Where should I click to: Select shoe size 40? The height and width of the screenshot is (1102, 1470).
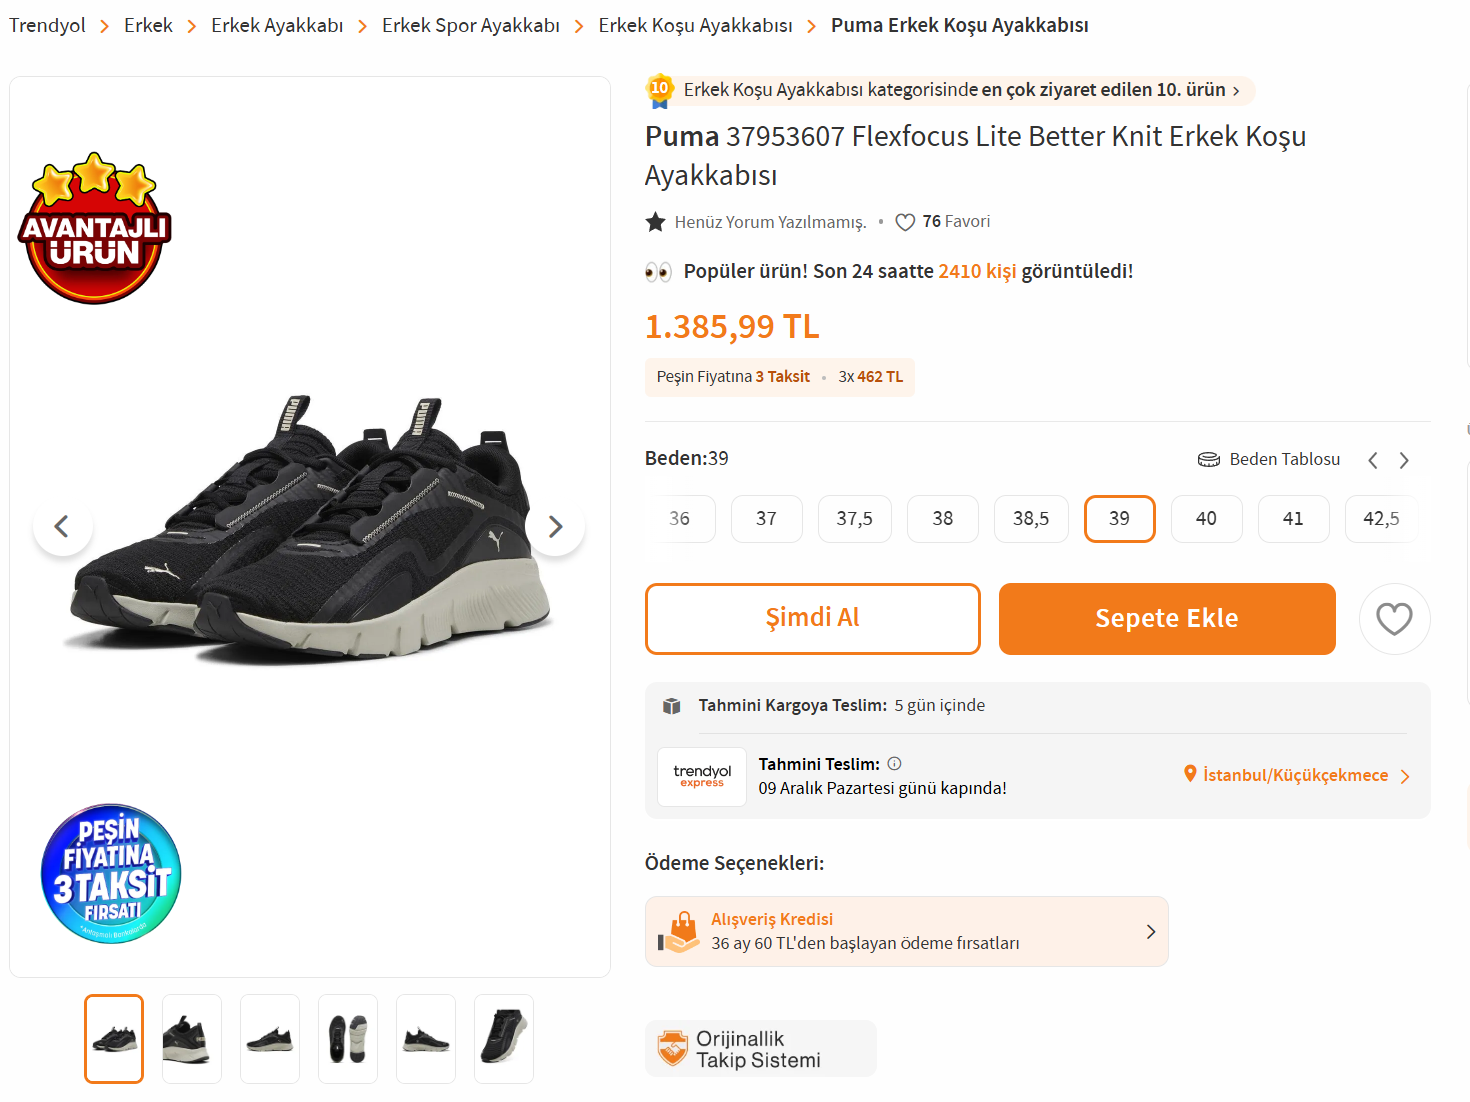coord(1206,519)
